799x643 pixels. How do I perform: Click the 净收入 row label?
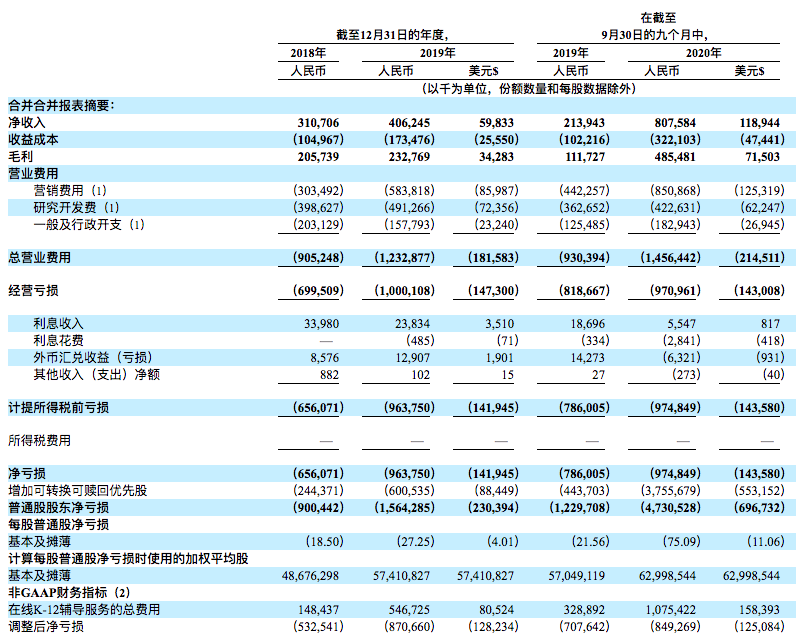point(27,121)
